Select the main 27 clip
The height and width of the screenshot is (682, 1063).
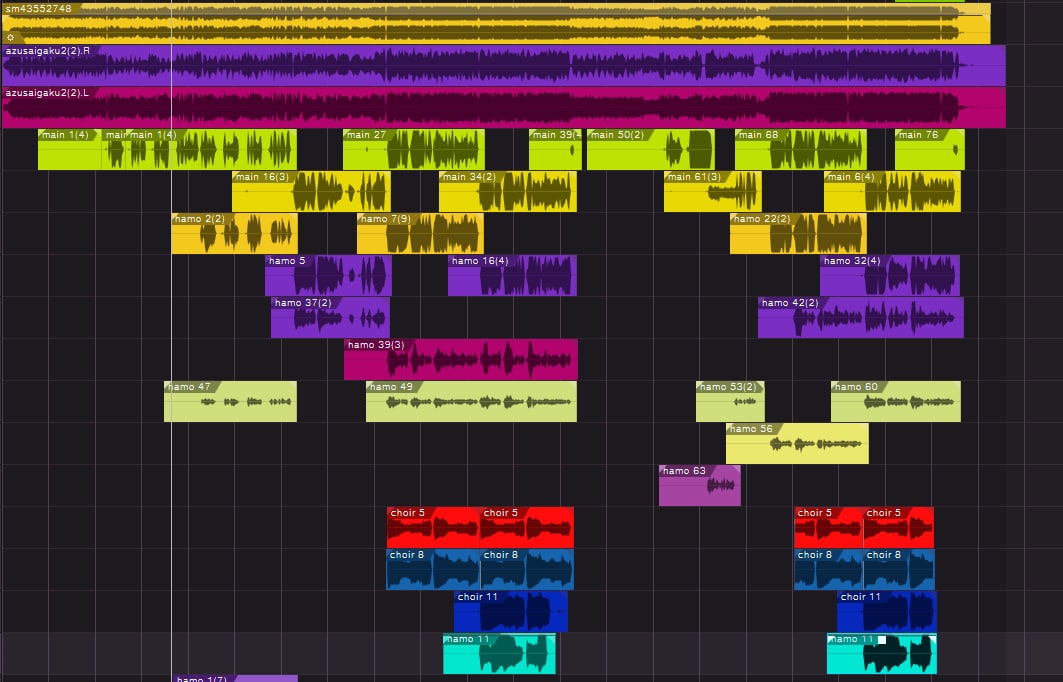tap(414, 149)
